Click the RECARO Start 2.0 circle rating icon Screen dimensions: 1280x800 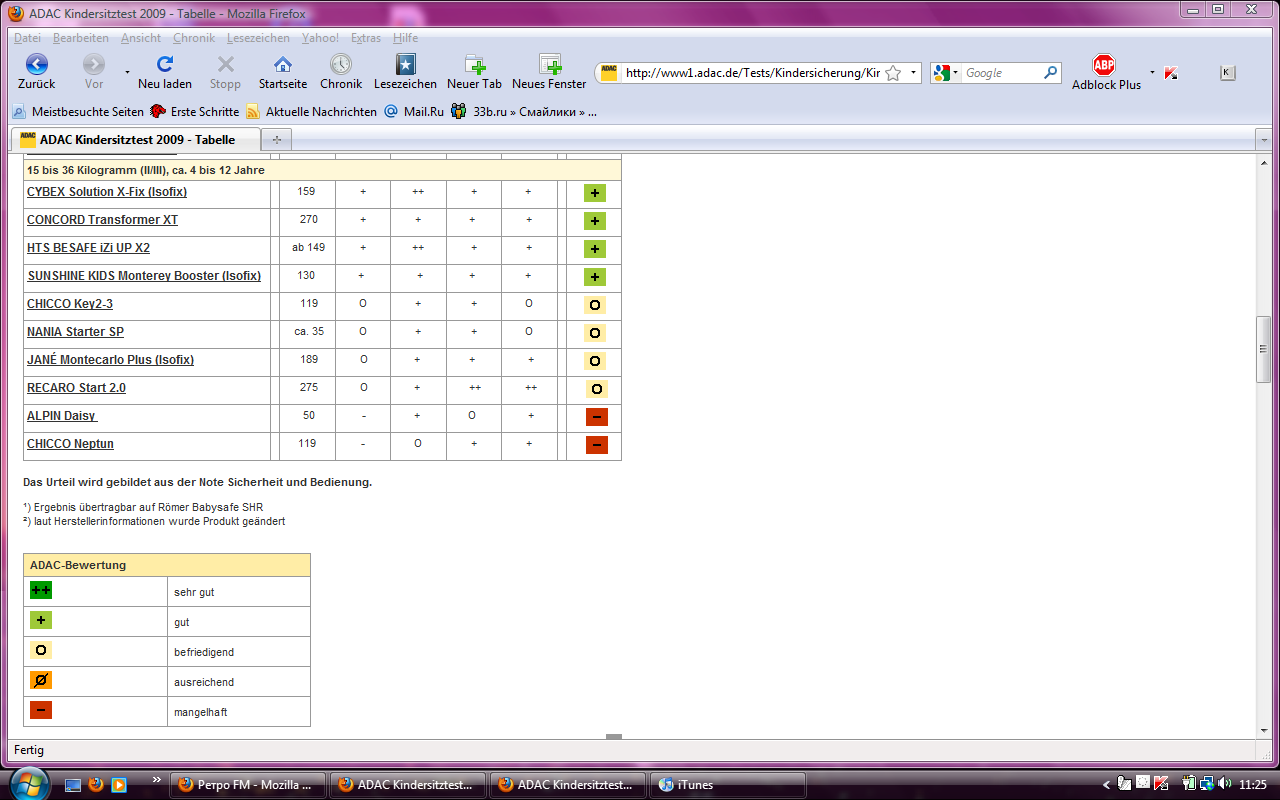click(x=597, y=389)
